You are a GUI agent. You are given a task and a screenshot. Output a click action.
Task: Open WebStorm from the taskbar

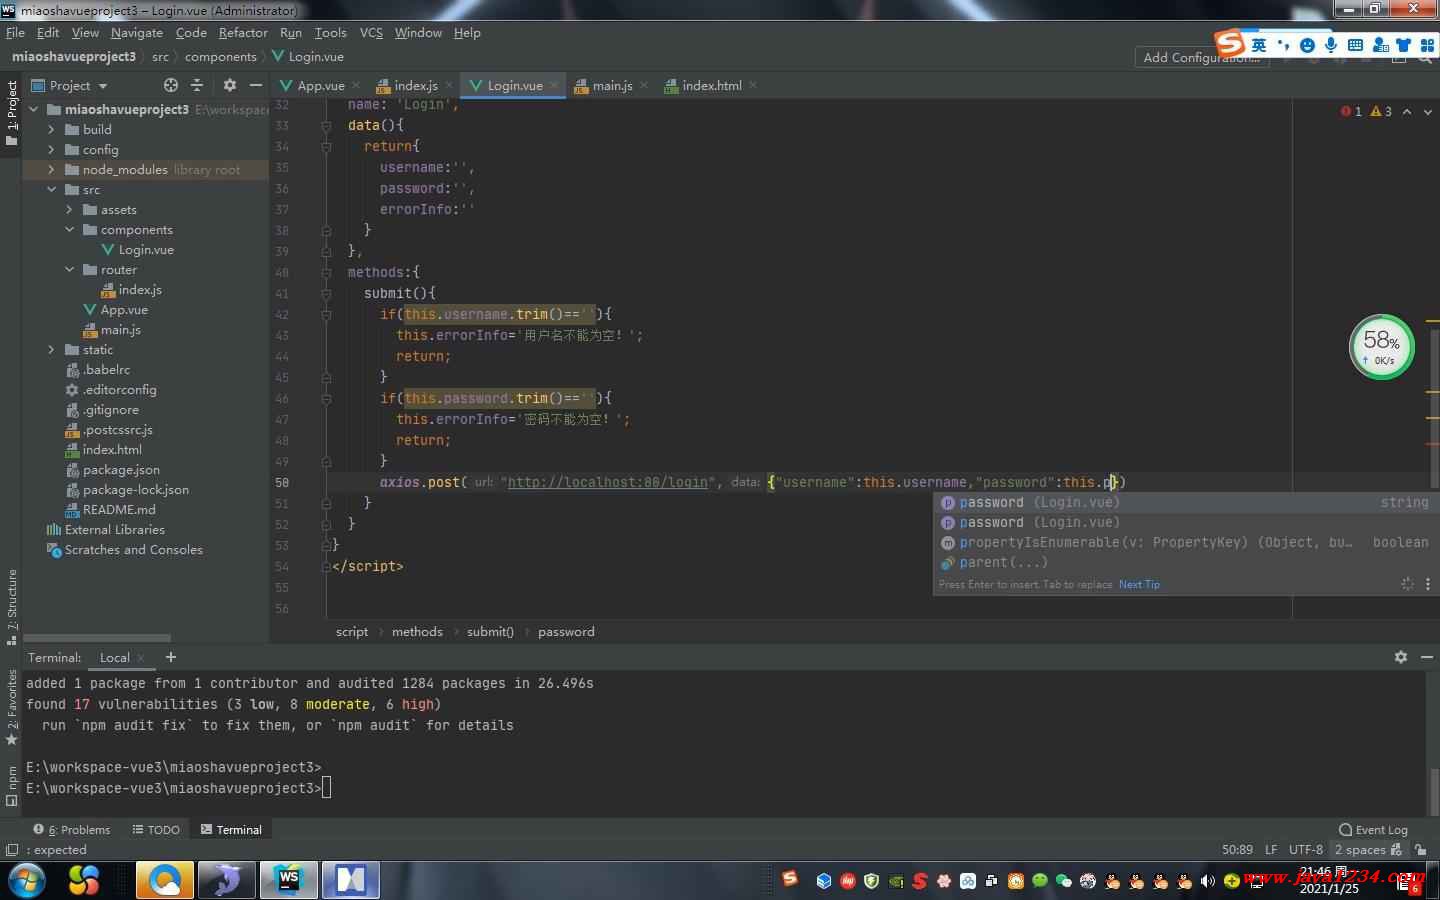point(289,880)
